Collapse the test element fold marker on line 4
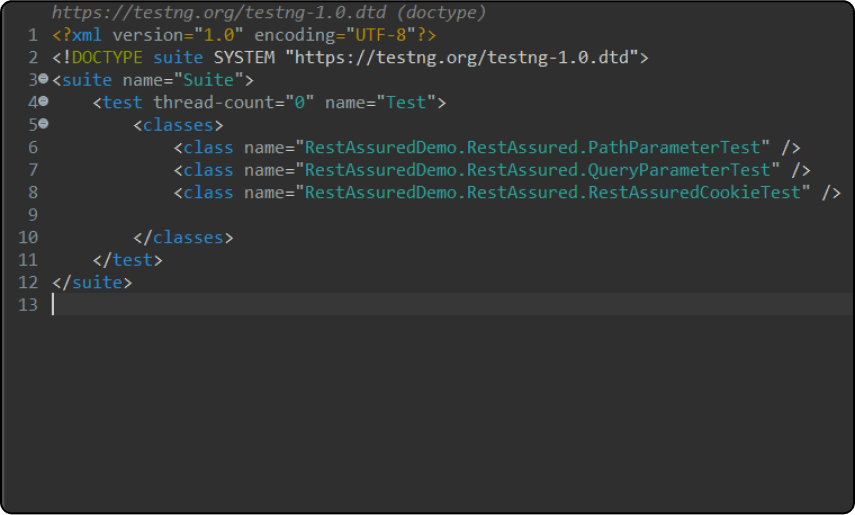 coord(44,101)
